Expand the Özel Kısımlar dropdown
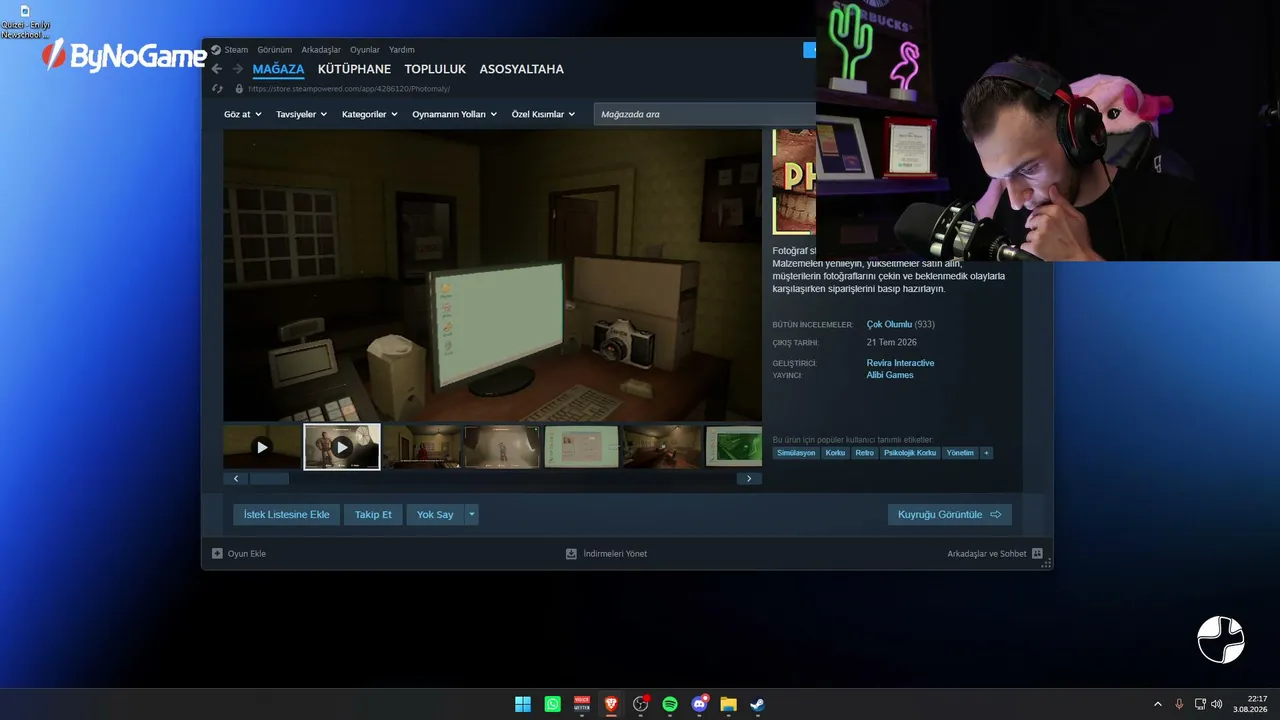Screen dimensions: 1280x720 pos(544,114)
